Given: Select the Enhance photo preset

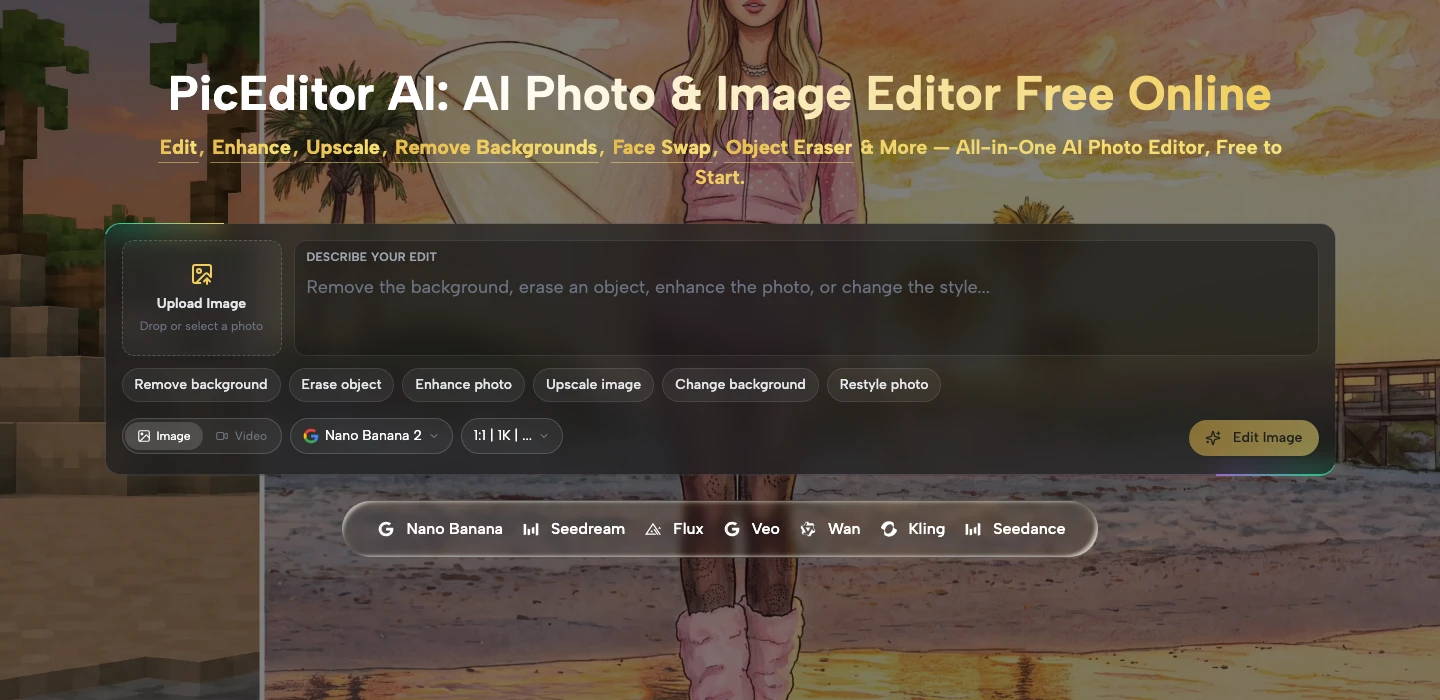Looking at the screenshot, I should click(463, 384).
